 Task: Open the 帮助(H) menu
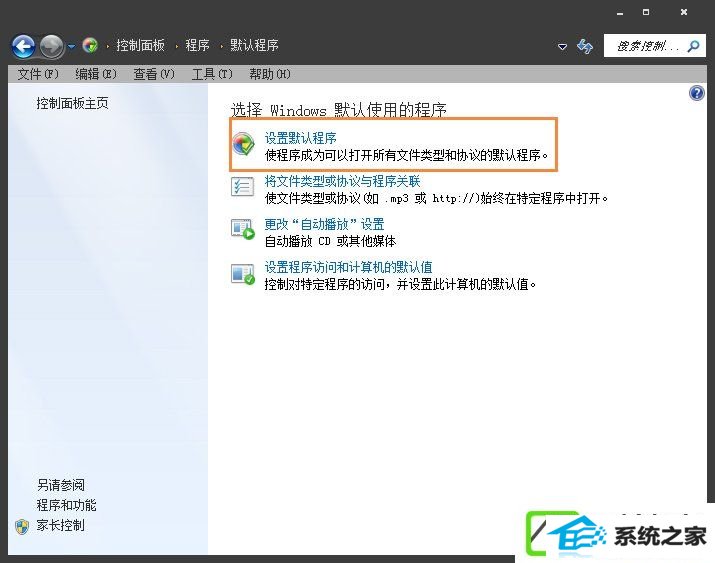click(269, 74)
